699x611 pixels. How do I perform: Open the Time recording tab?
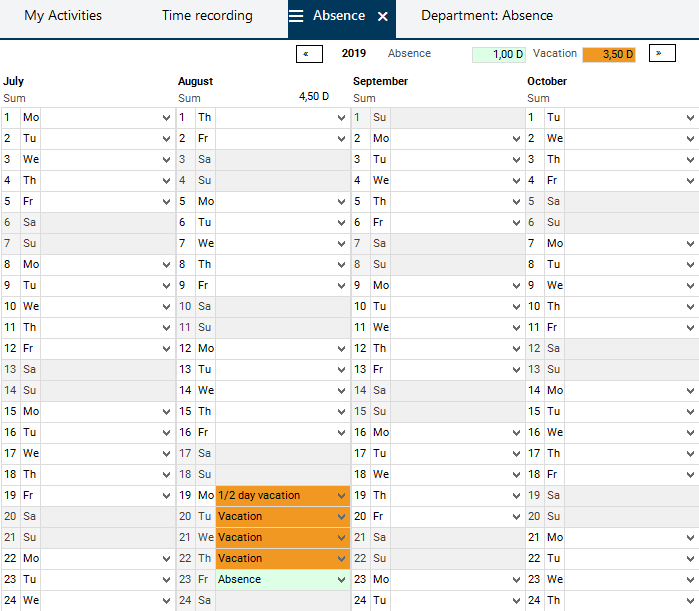pos(207,16)
